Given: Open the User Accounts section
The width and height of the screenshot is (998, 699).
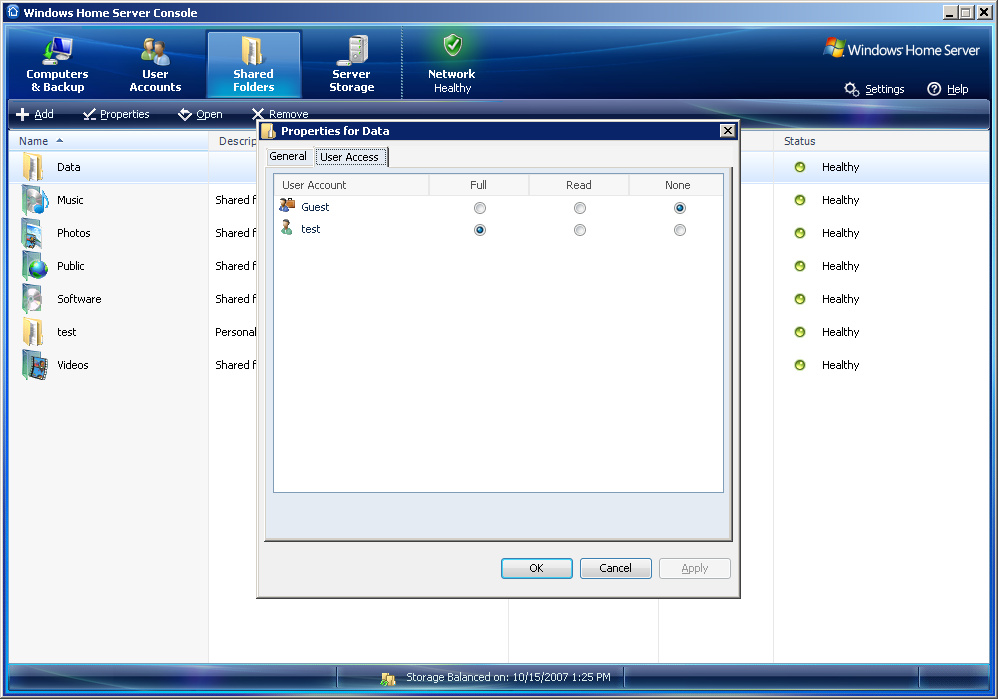Looking at the screenshot, I should [x=155, y=64].
